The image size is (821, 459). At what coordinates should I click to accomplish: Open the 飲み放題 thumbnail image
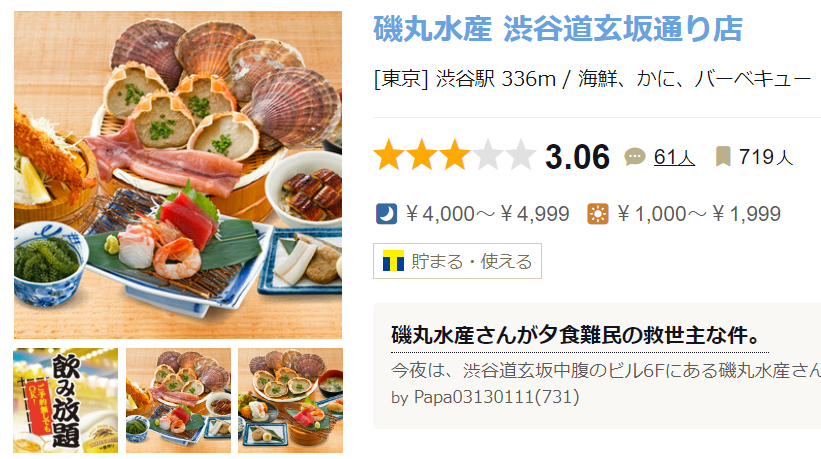click(65, 400)
